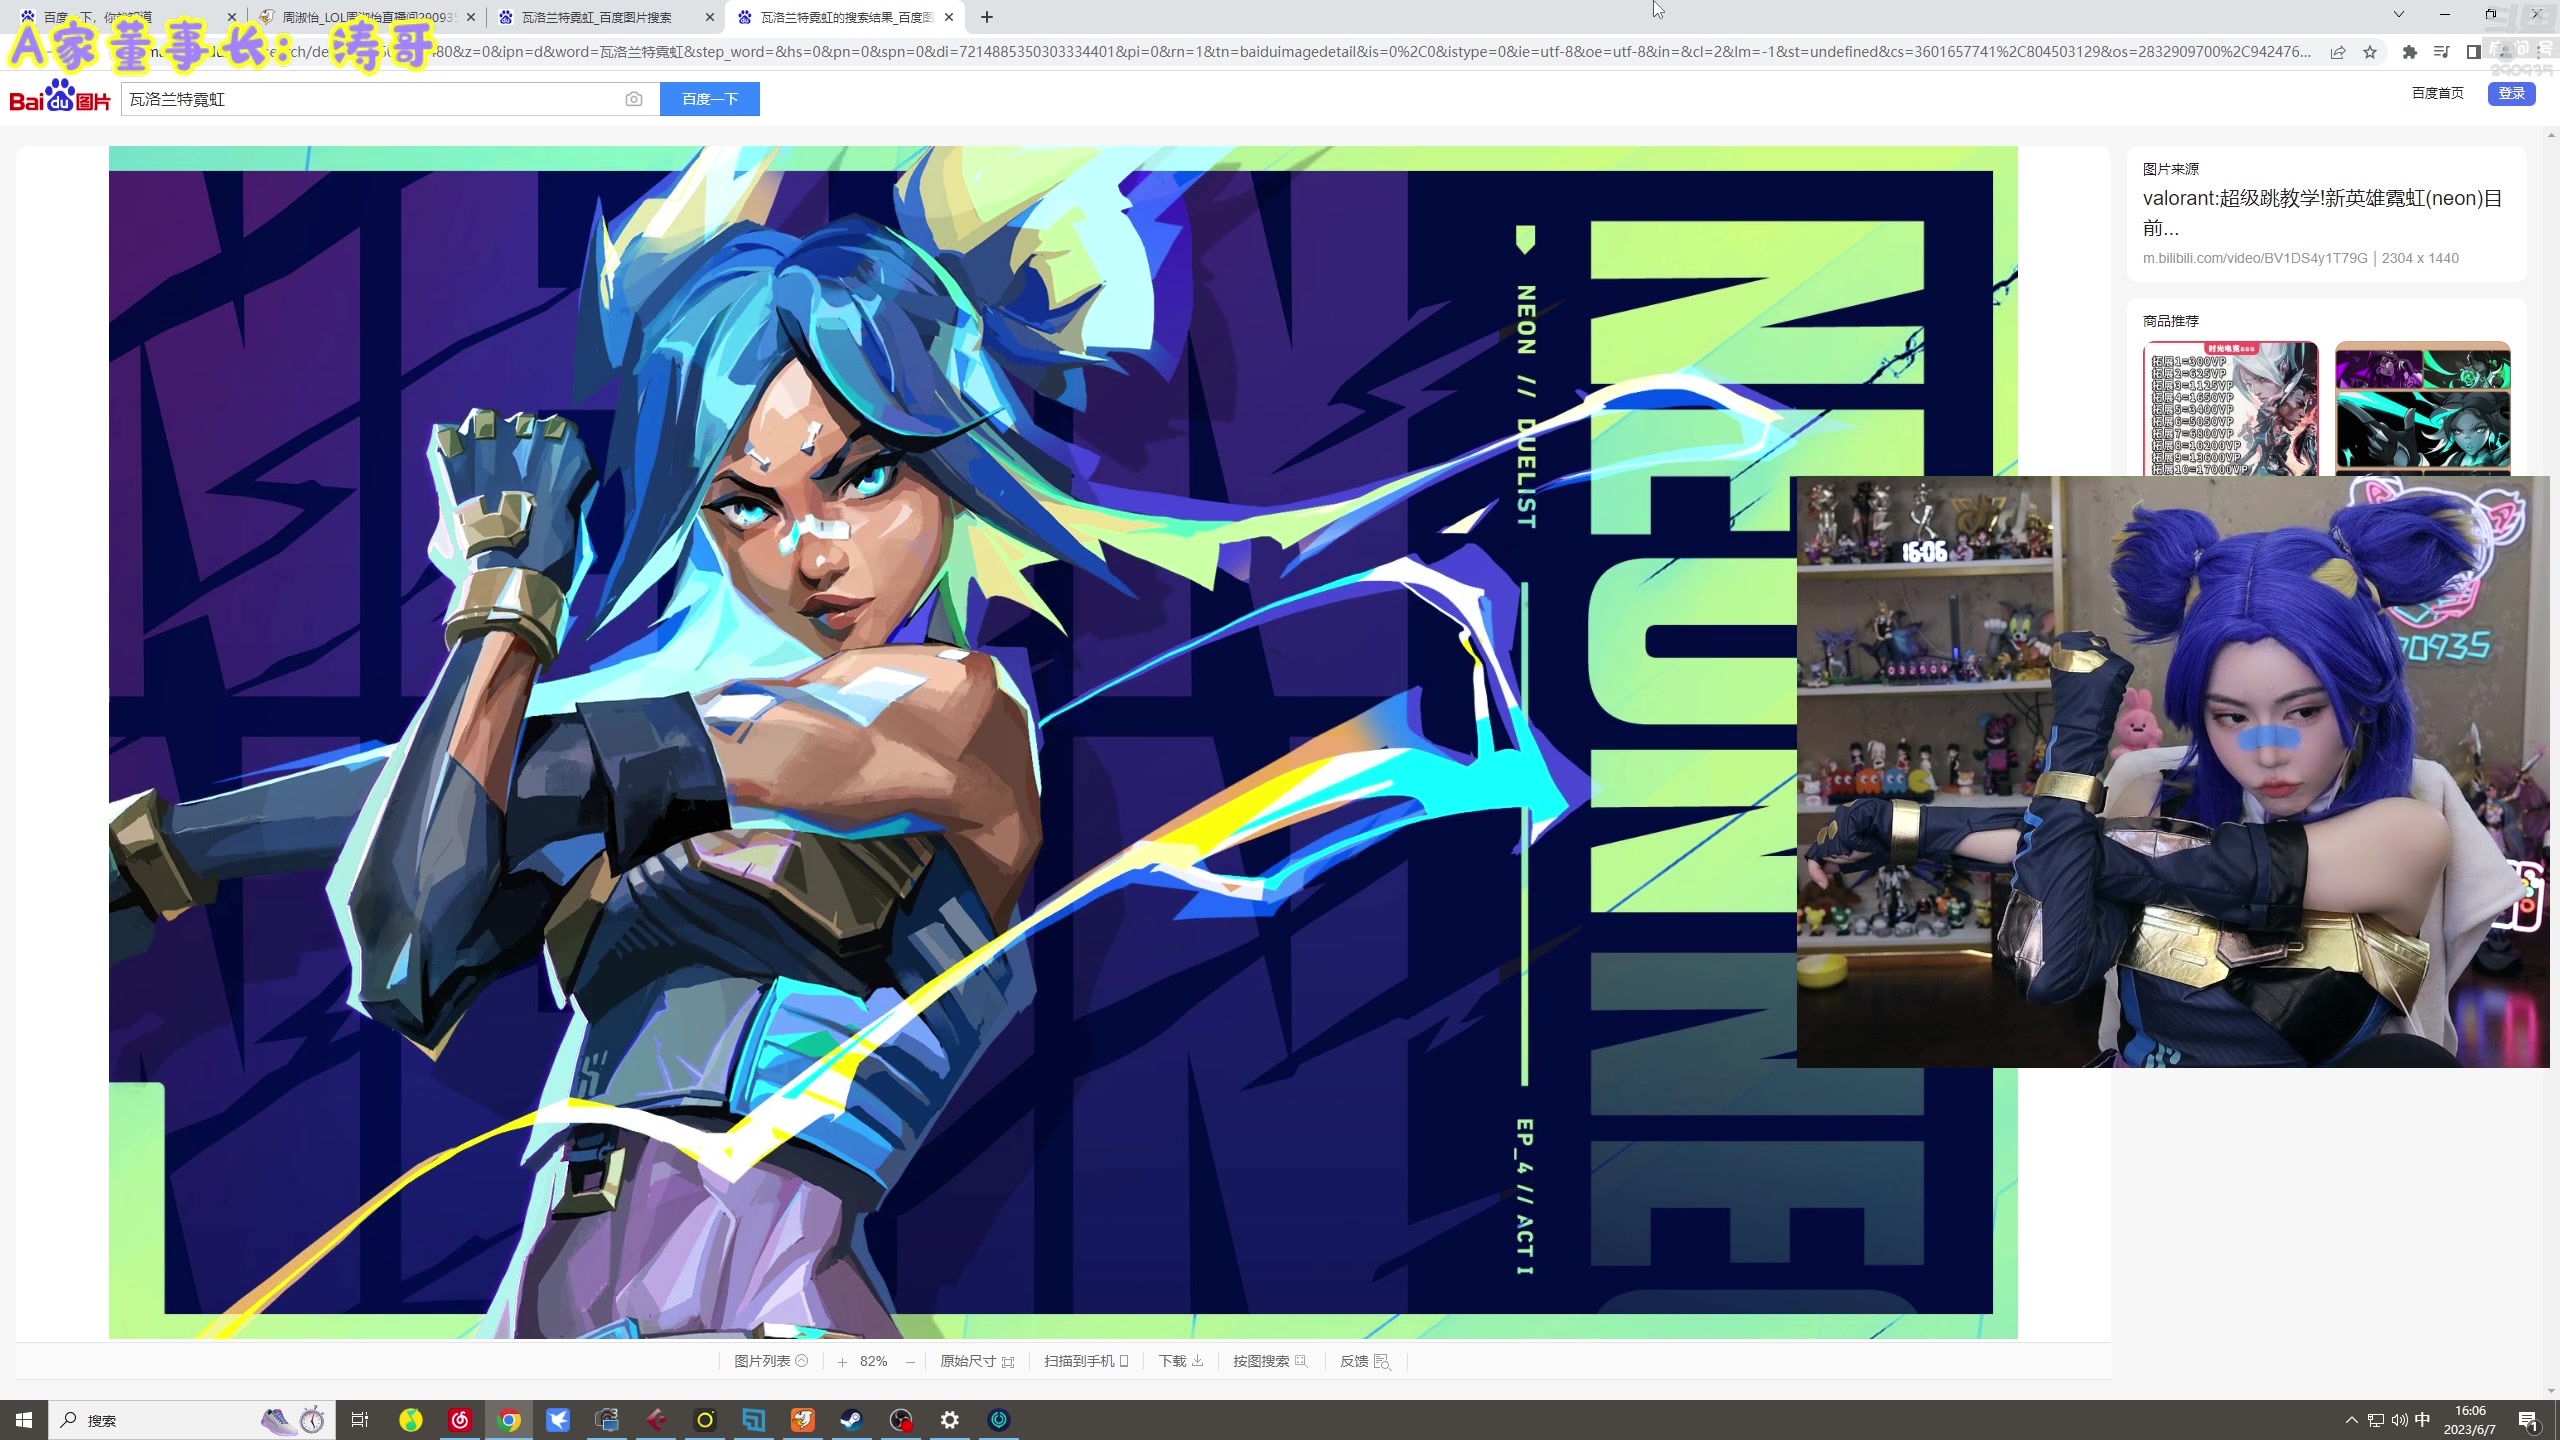Open Settings gear on the taskbar
This screenshot has width=2560, height=1440.
pos(950,1420)
